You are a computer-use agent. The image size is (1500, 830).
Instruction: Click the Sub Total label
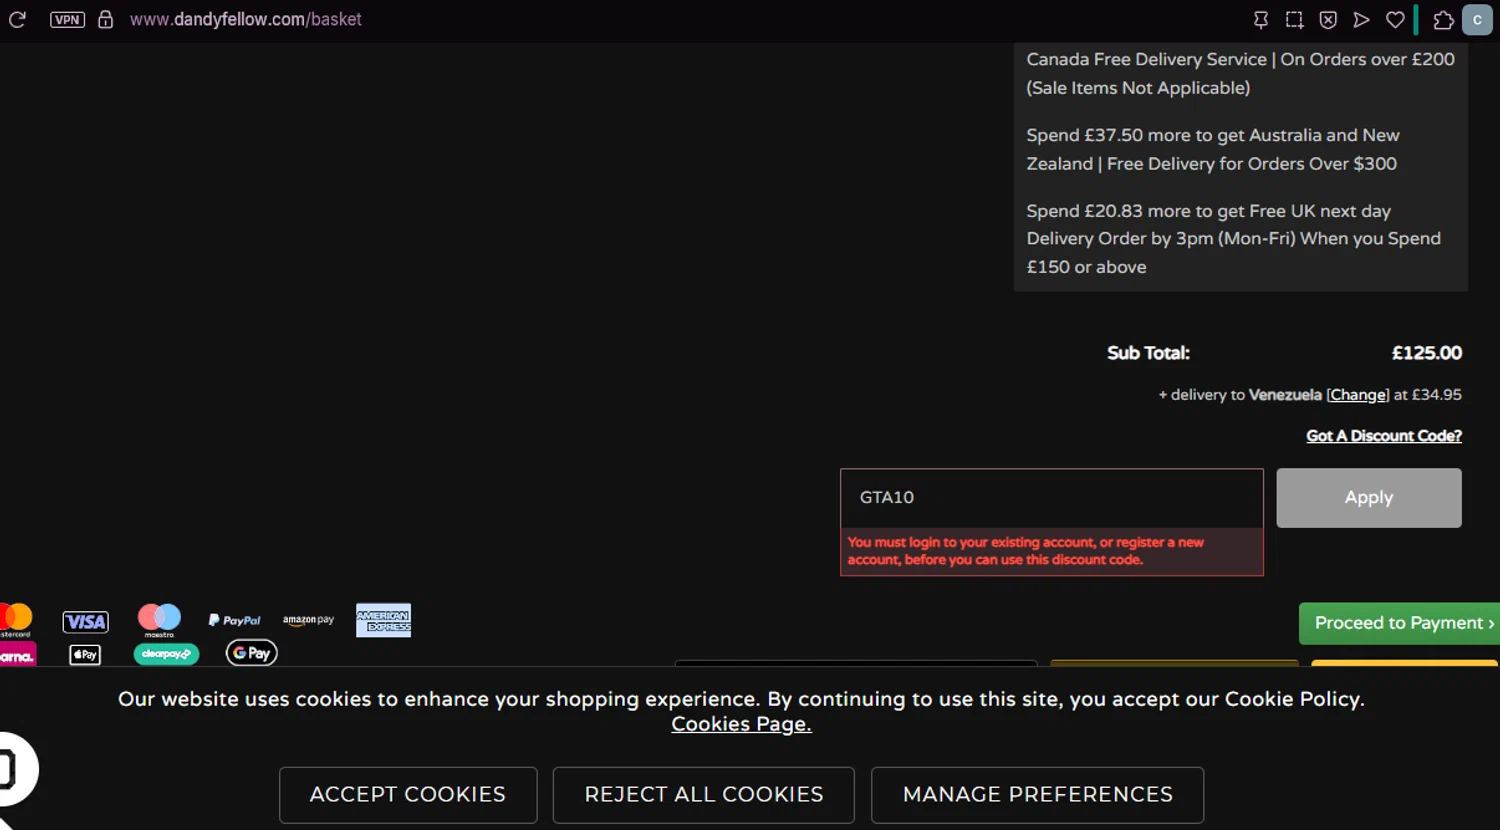coord(1148,353)
